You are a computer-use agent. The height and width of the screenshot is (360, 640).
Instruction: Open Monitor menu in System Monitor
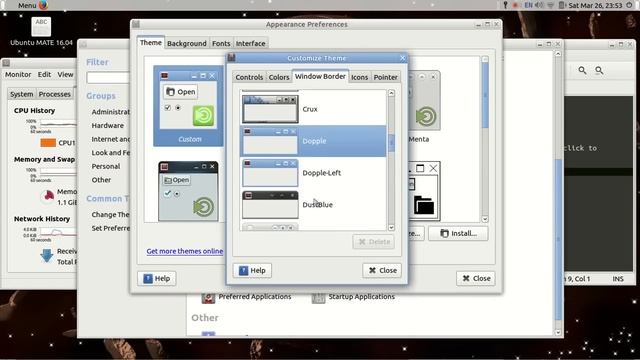pos(18,74)
